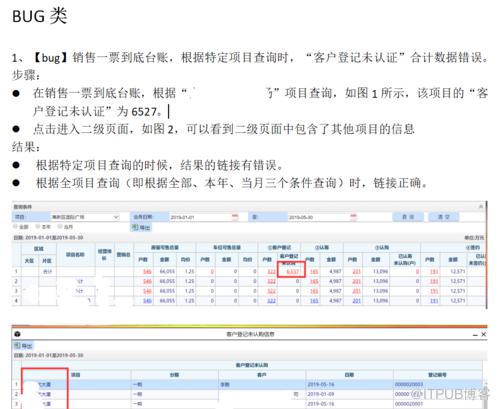This screenshot has height=409, width=500.
Task: Open the 165 link in row 1
Action: pos(314,272)
